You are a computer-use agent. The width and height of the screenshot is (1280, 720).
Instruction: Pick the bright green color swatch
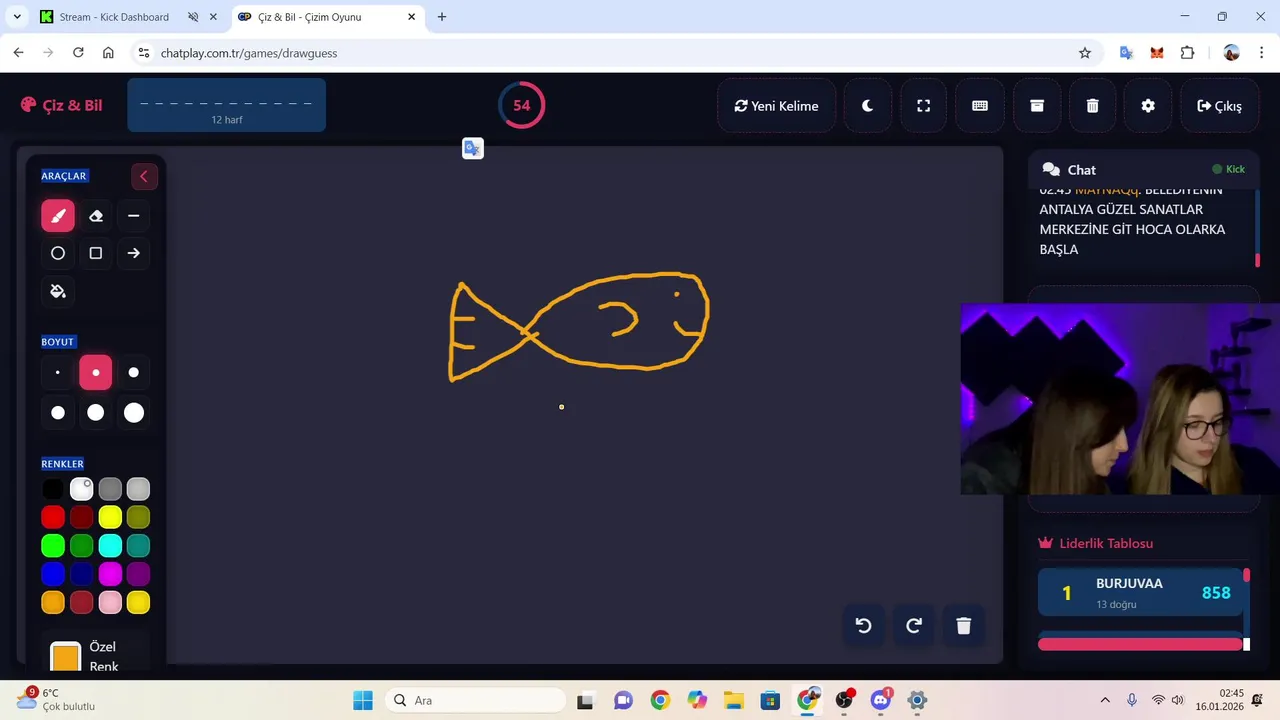coord(53,545)
